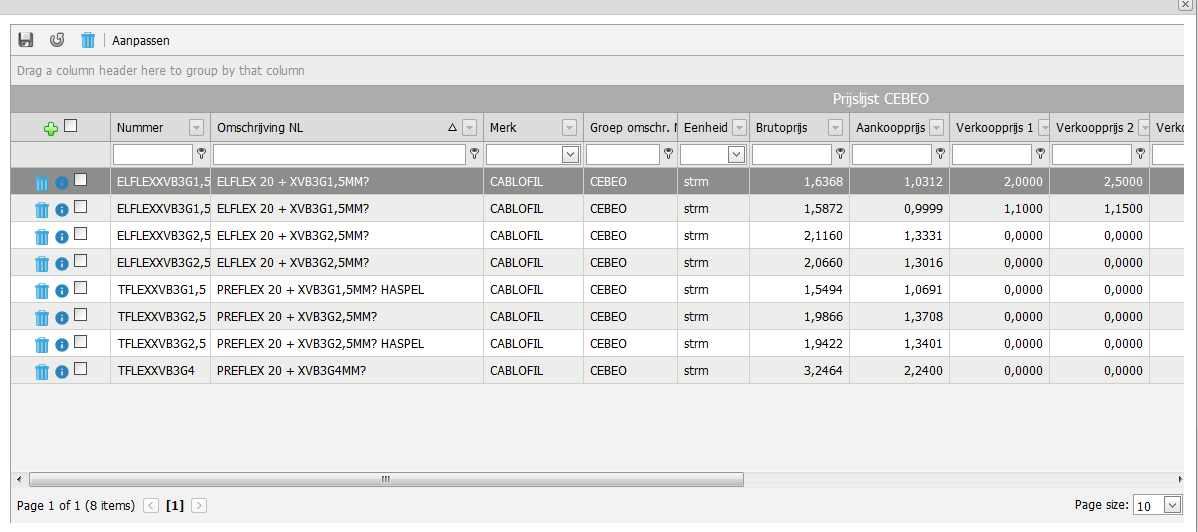The width and height of the screenshot is (1198, 532).
Task: Delete row with Brutoprijs 1,9866
Action: (x=42, y=318)
